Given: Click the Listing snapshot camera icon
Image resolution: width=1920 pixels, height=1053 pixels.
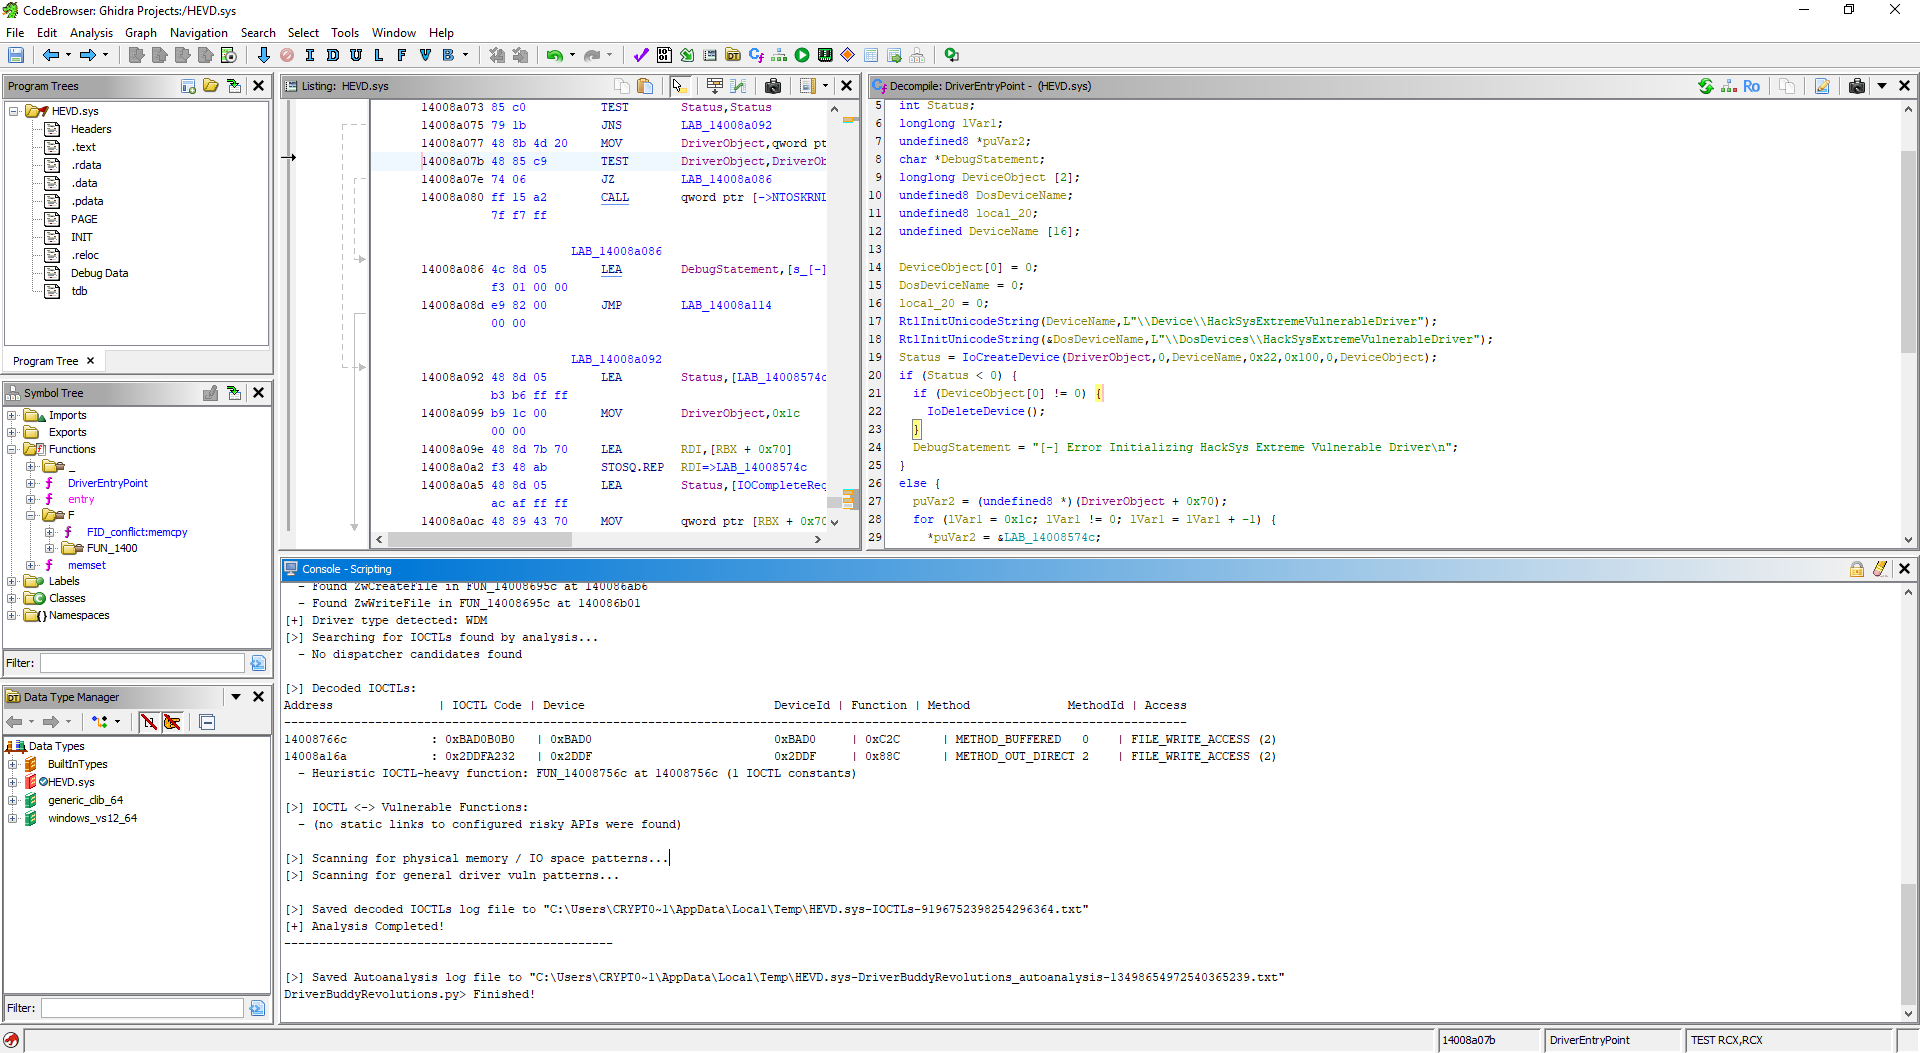Looking at the screenshot, I should 773,86.
